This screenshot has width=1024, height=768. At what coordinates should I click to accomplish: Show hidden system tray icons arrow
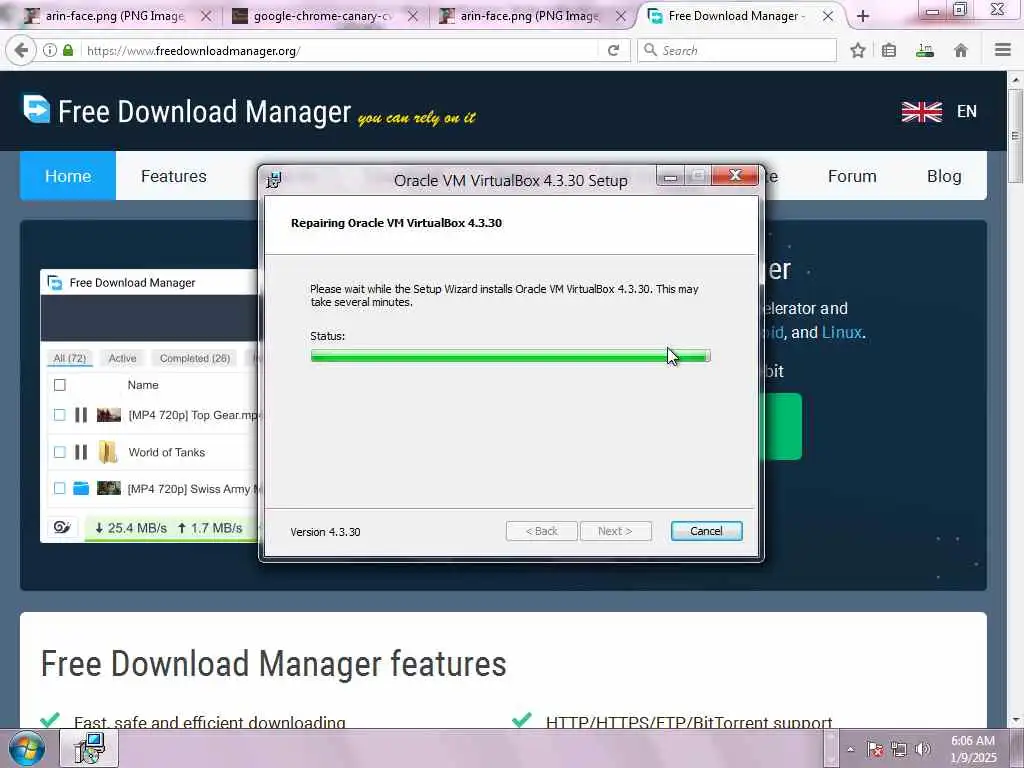pyautogui.click(x=850, y=750)
